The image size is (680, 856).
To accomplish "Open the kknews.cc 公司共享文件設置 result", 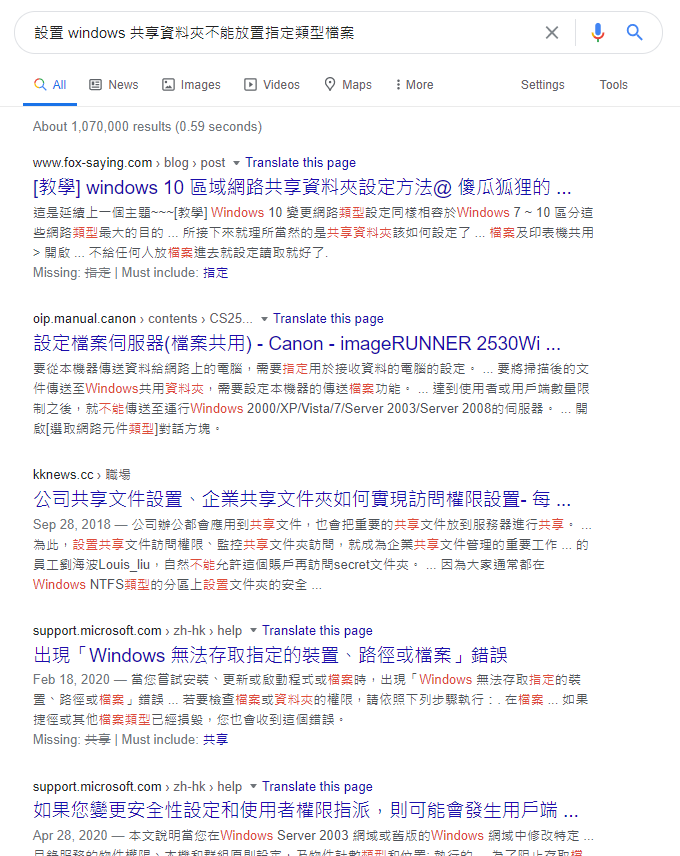I will (x=302, y=499).
